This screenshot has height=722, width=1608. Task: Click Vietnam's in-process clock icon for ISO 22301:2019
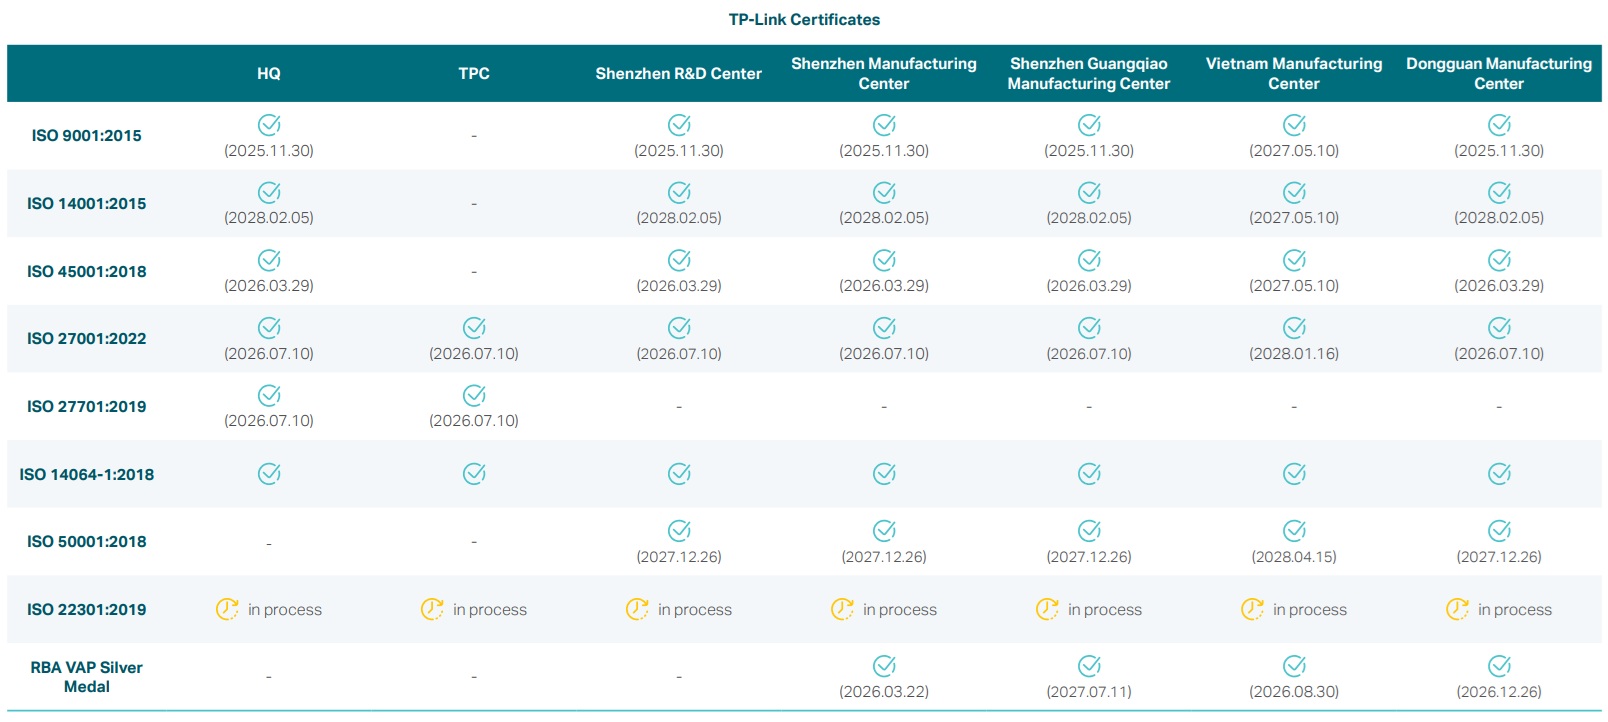[1252, 609]
